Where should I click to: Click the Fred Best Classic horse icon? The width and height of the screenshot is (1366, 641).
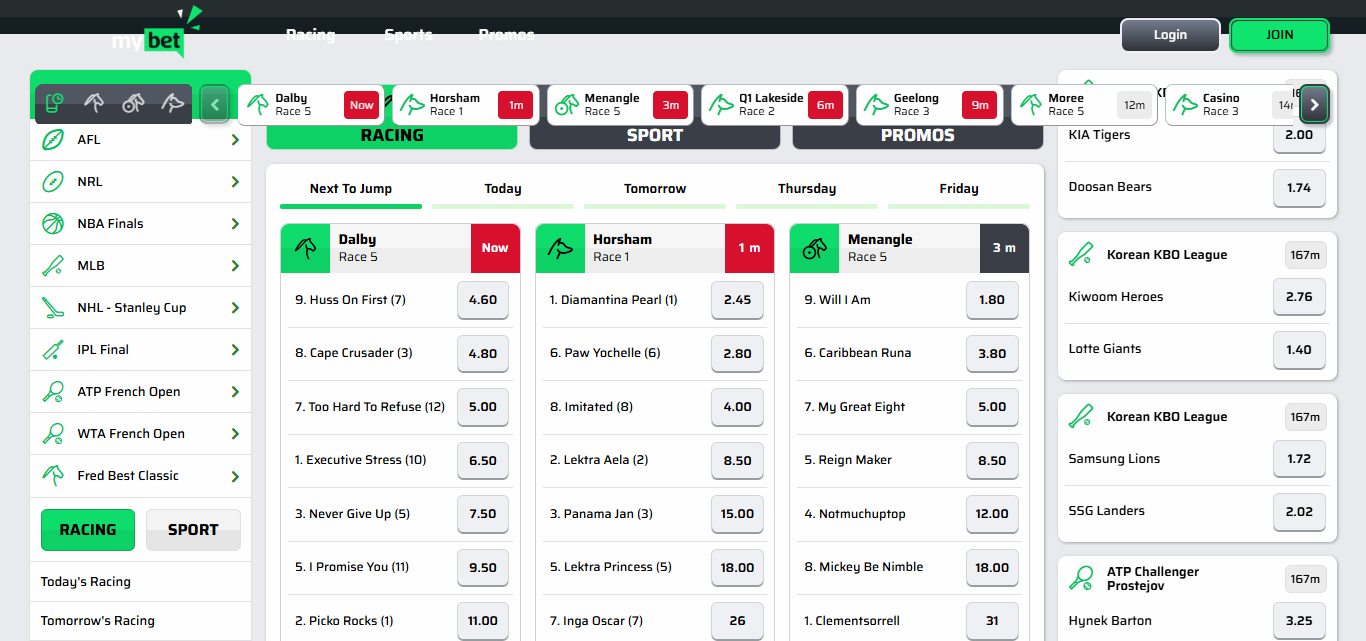coord(53,476)
